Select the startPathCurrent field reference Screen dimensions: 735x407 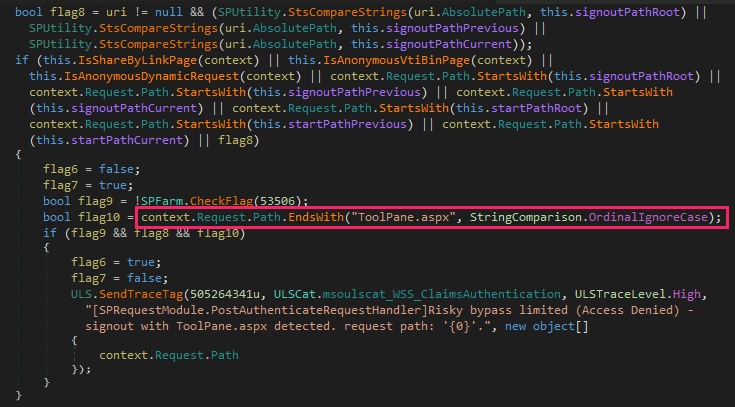click(x=127, y=140)
